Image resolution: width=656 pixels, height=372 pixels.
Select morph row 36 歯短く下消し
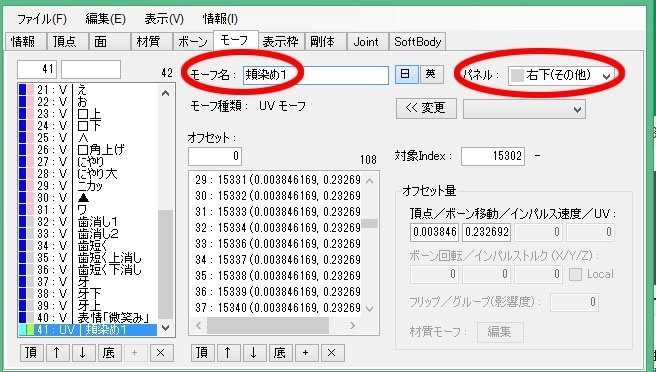[88, 269]
